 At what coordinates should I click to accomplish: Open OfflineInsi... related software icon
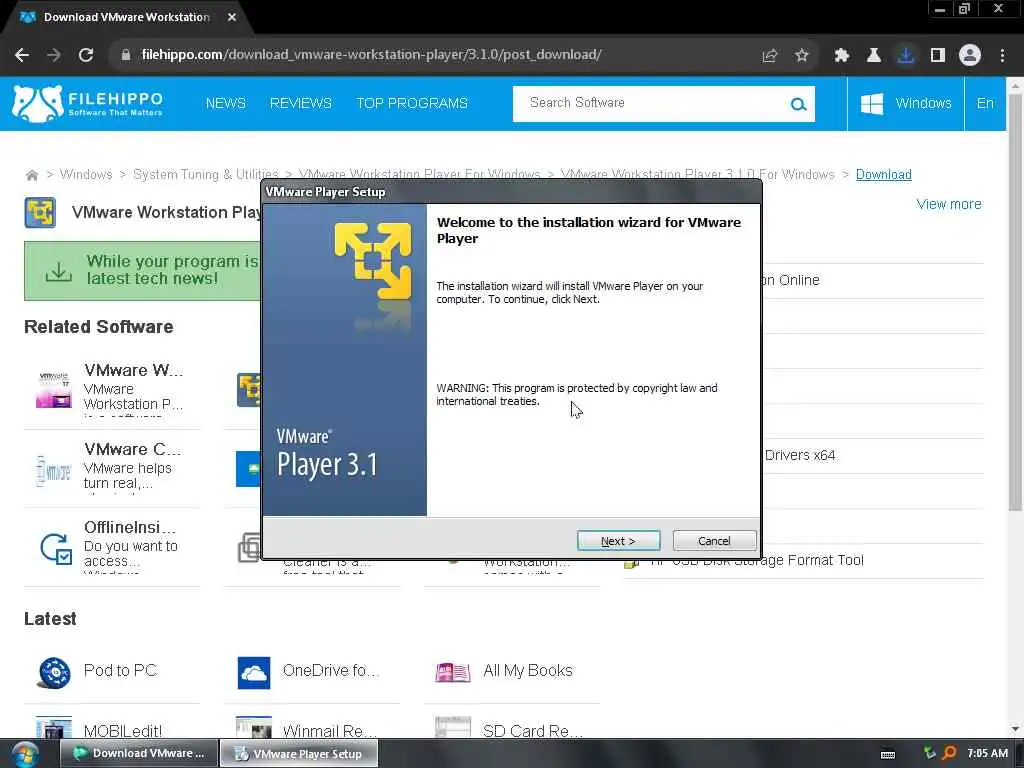56,548
